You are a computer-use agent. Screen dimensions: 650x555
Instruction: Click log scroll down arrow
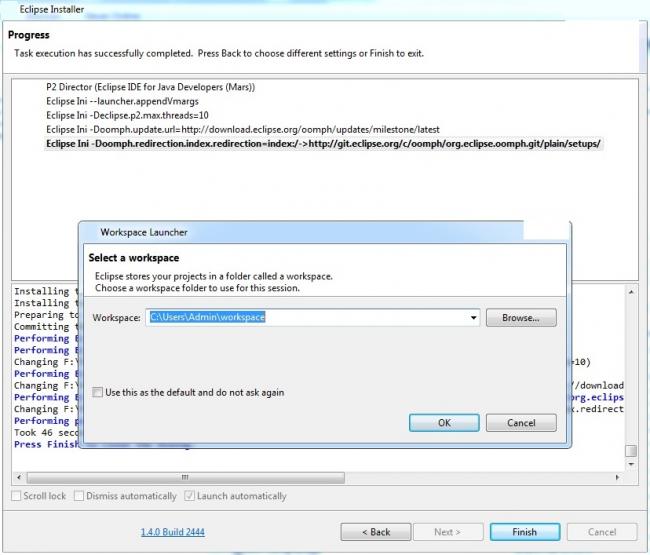coord(631,464)
